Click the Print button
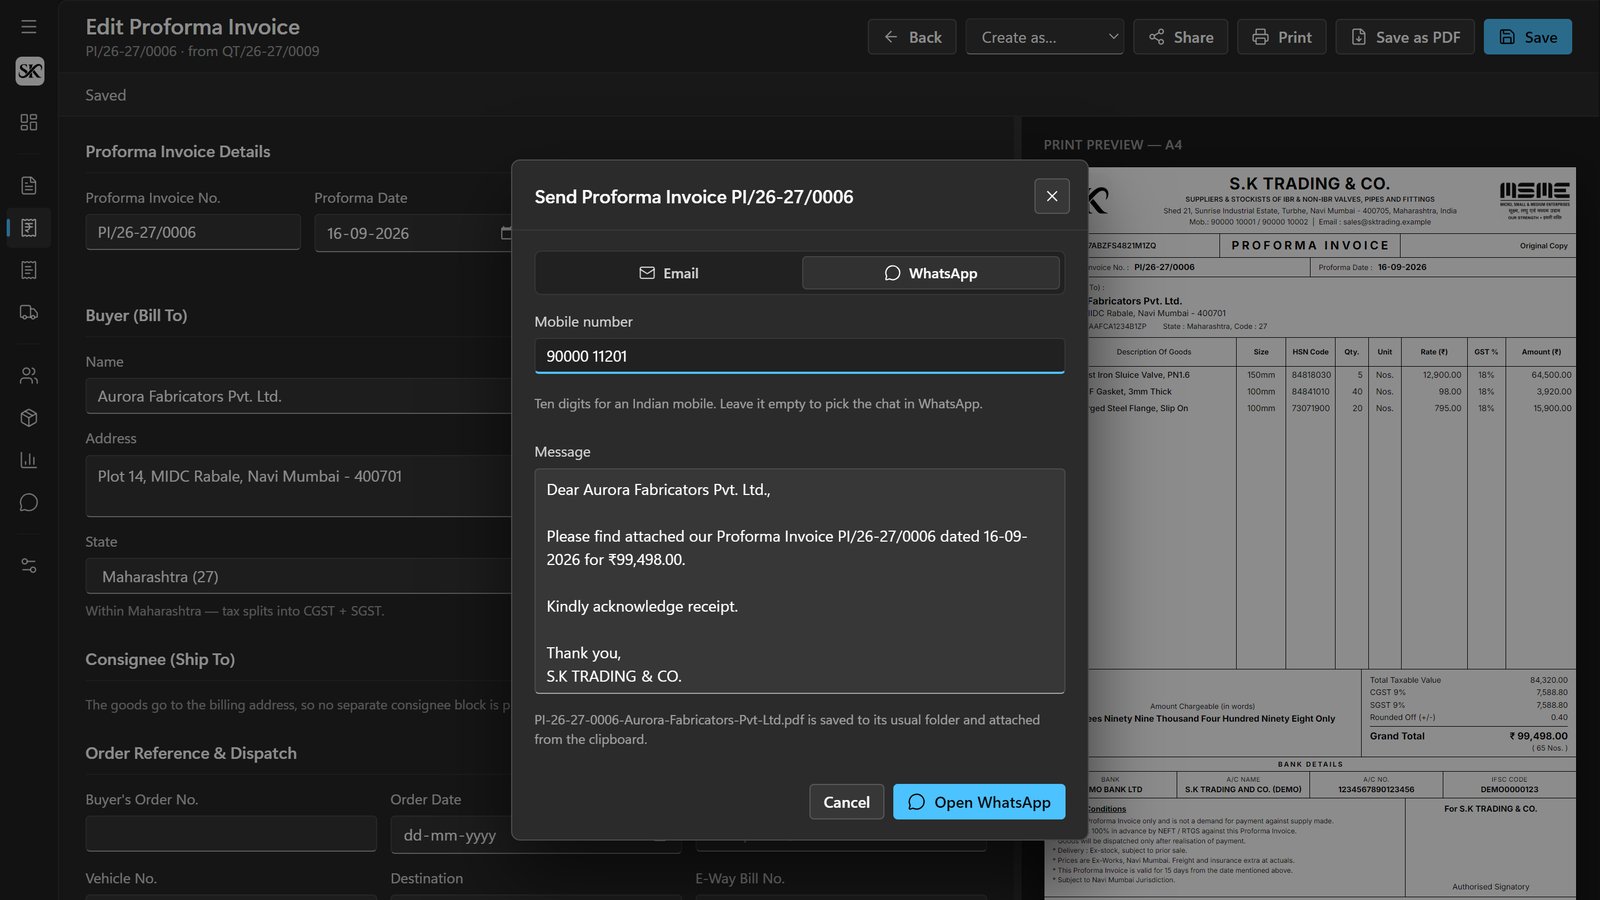1600x900 pixels. (1282, 37)
